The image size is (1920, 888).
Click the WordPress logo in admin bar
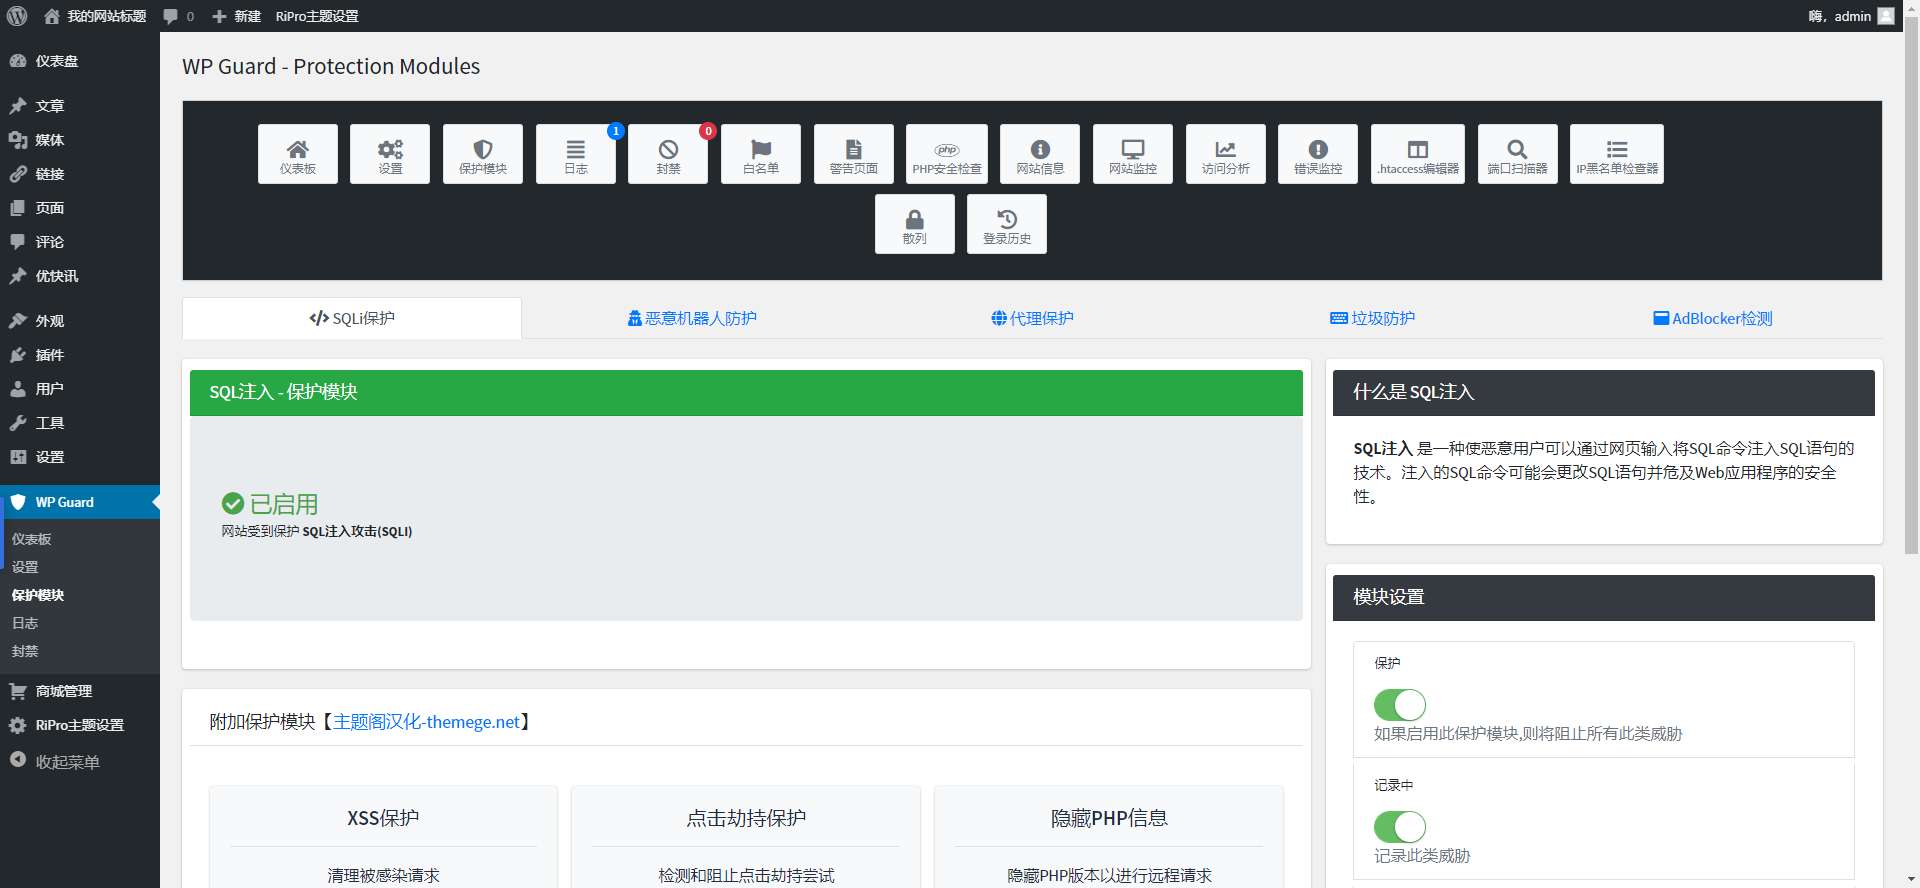(17, 16)
